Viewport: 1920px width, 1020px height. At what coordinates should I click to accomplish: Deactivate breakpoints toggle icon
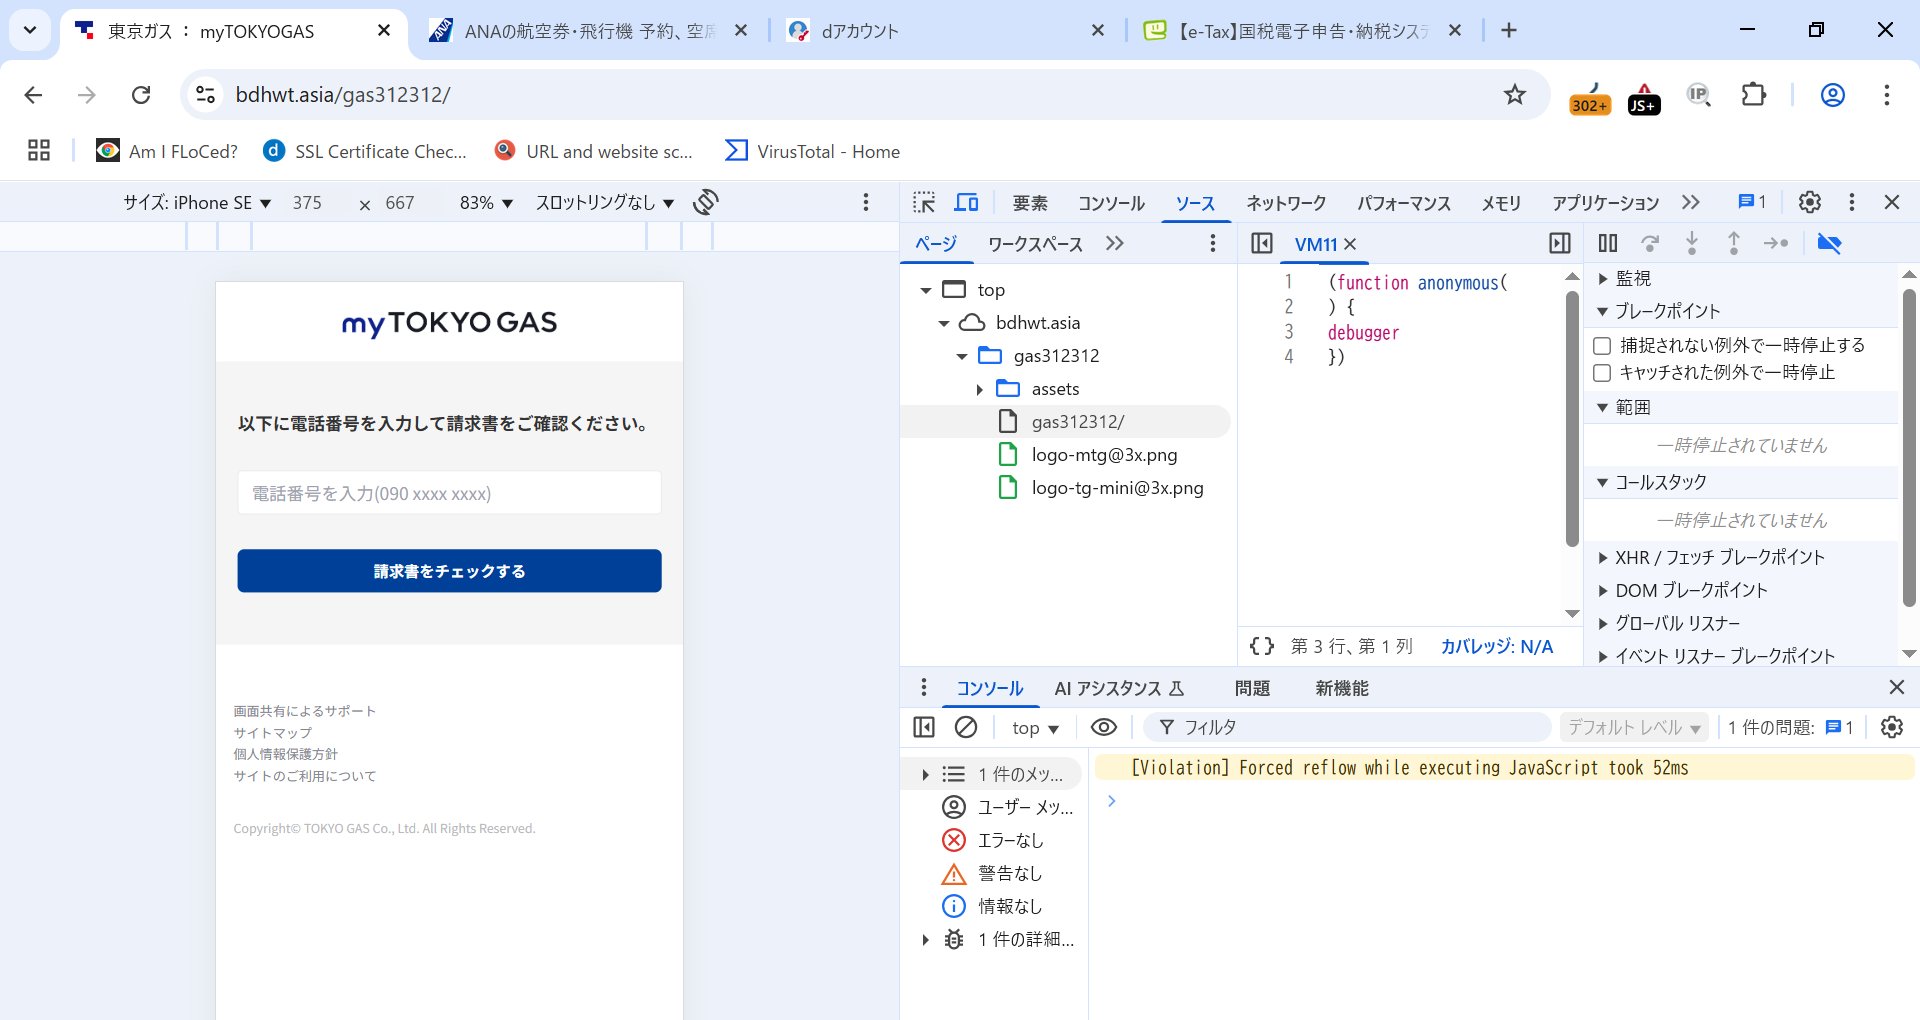tap(1829, 243)
